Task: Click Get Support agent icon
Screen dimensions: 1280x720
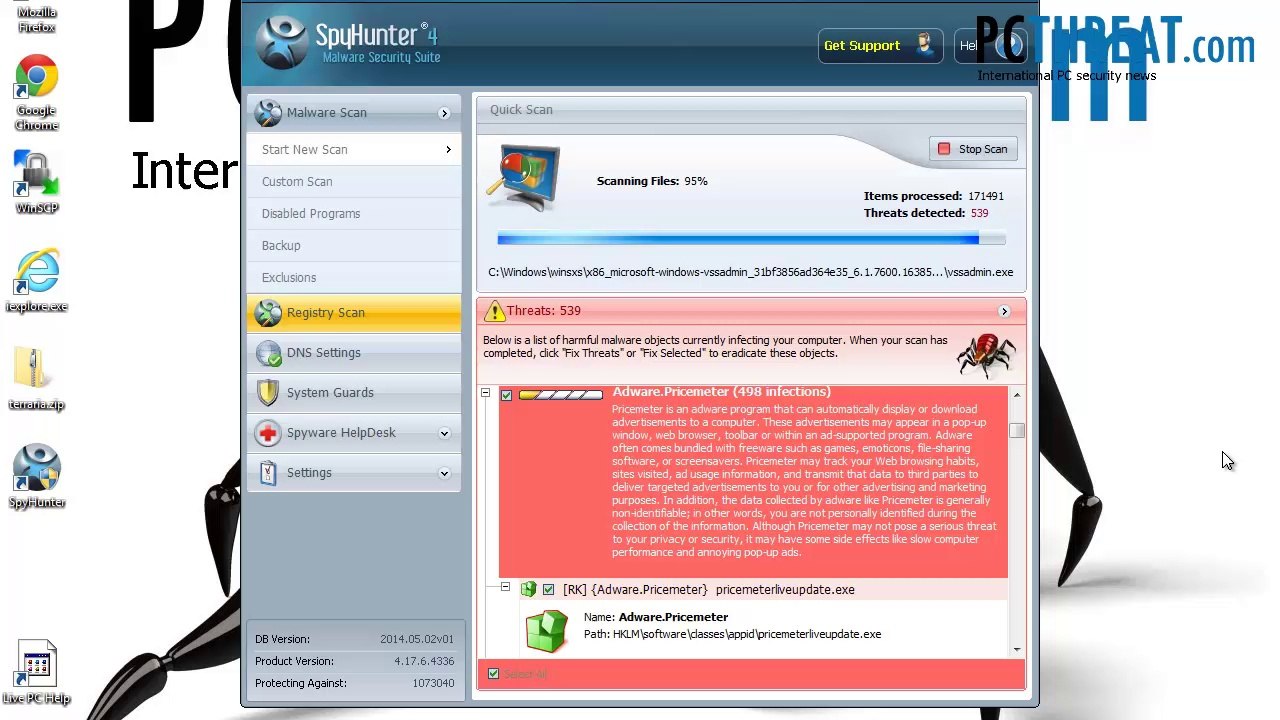Action: click(924, 45)
